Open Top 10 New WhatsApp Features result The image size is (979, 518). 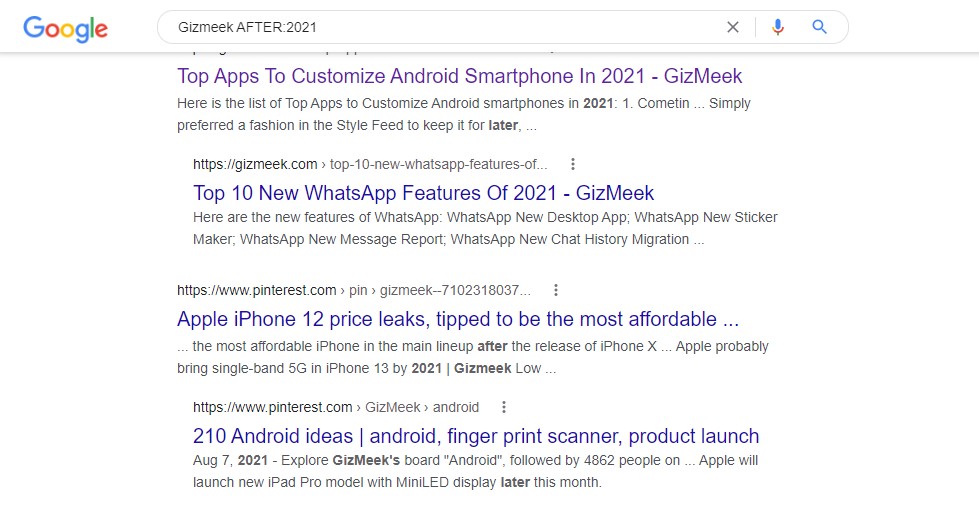(x=423, y=193)
